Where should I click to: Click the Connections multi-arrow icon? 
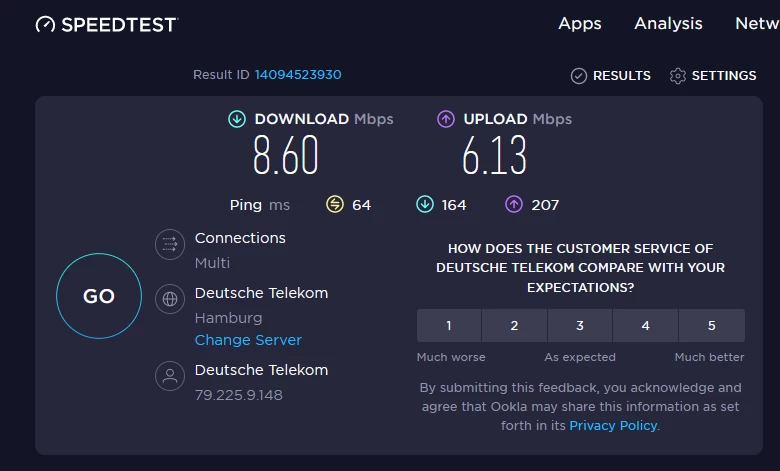(170, 244)
